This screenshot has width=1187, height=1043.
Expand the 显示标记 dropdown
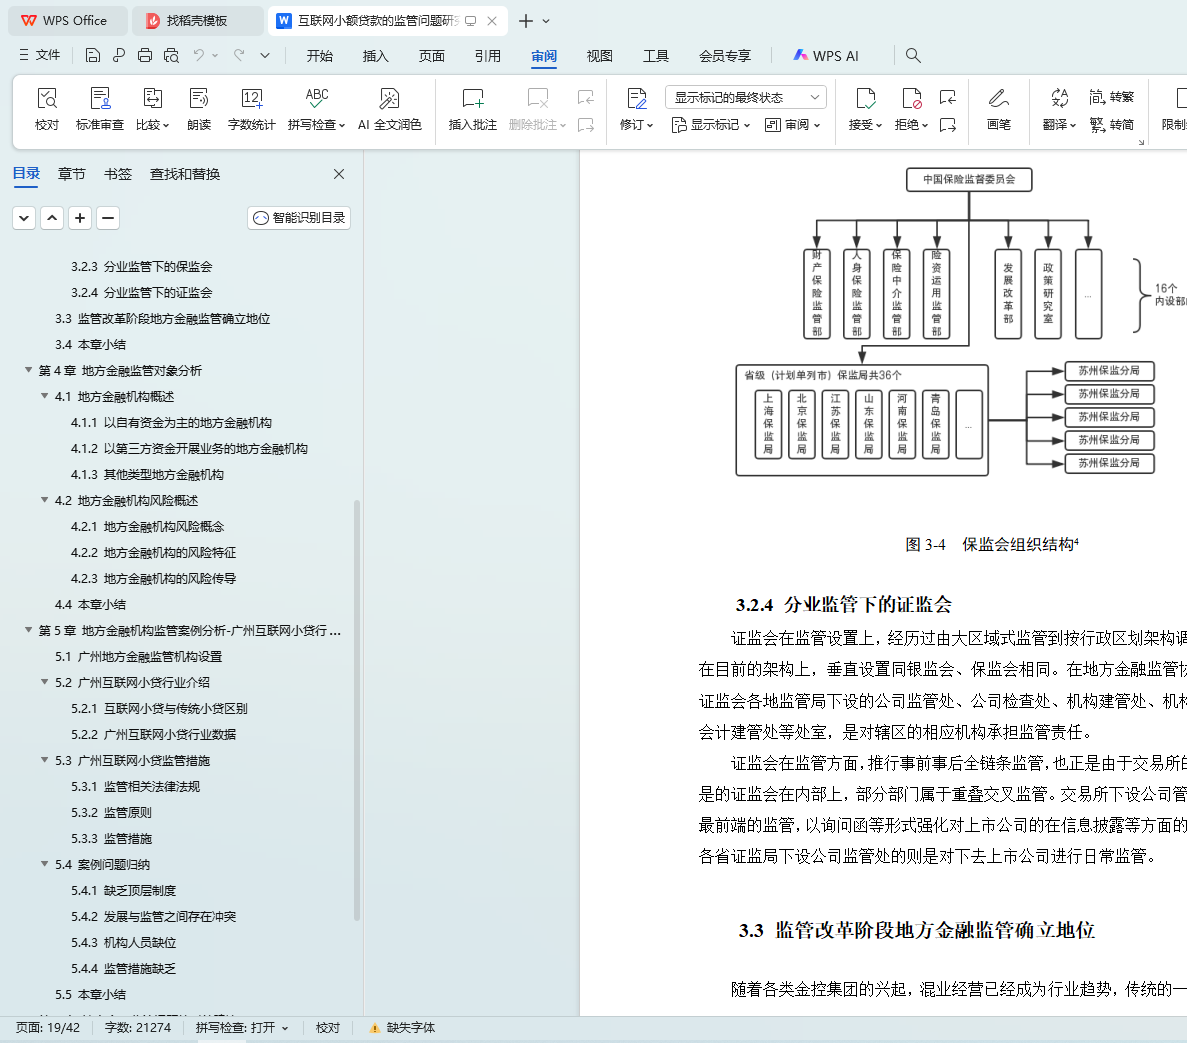(711, 125)
